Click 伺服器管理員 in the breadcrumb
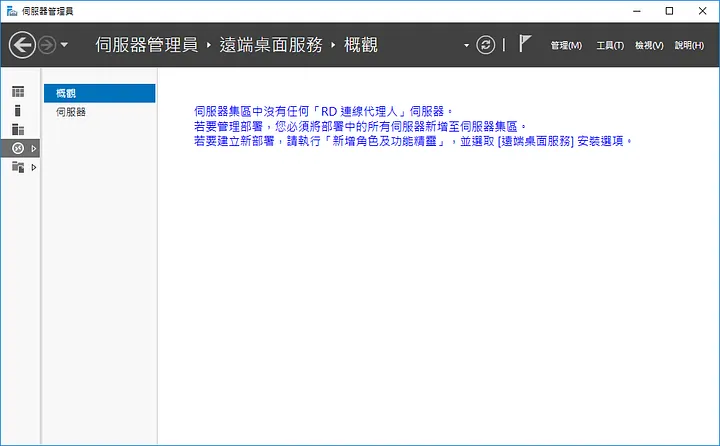 click(146, 45)
